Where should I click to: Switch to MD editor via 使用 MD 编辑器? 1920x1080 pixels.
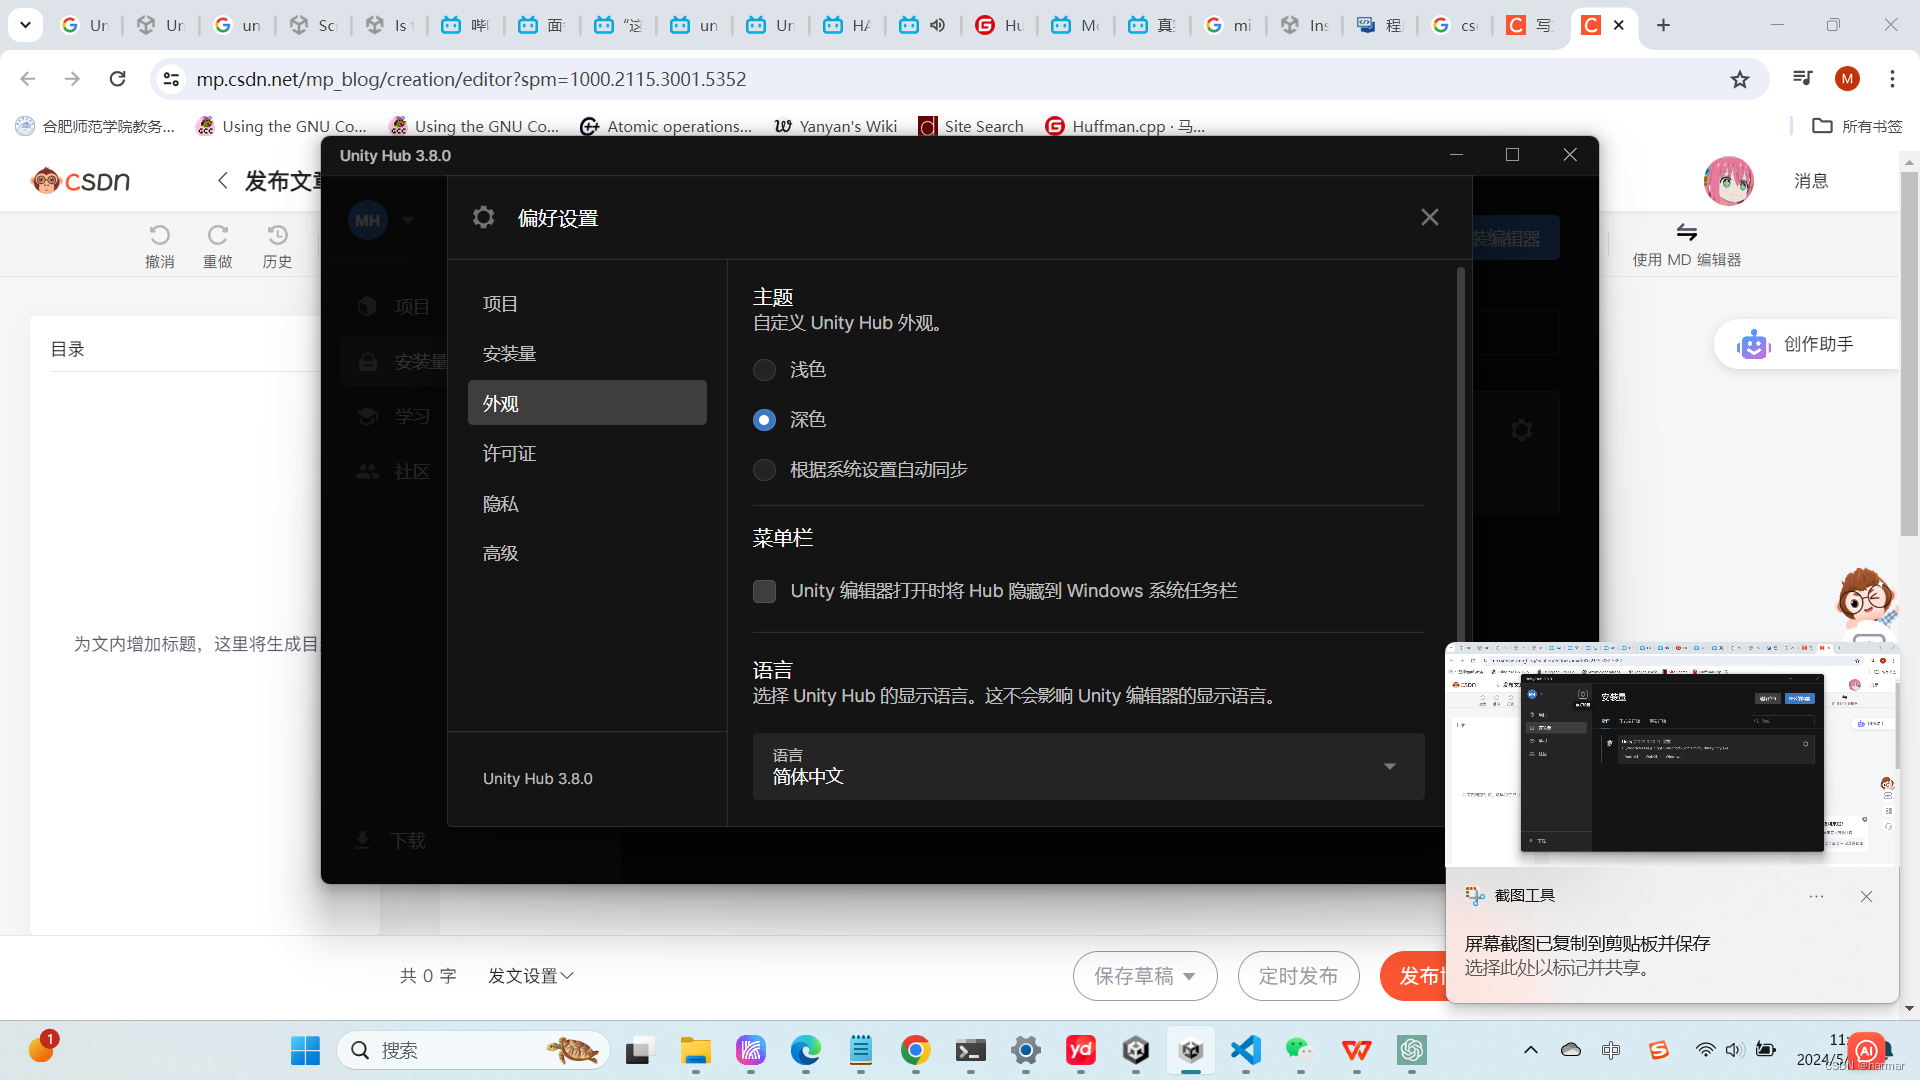[x=1687, y=245]
